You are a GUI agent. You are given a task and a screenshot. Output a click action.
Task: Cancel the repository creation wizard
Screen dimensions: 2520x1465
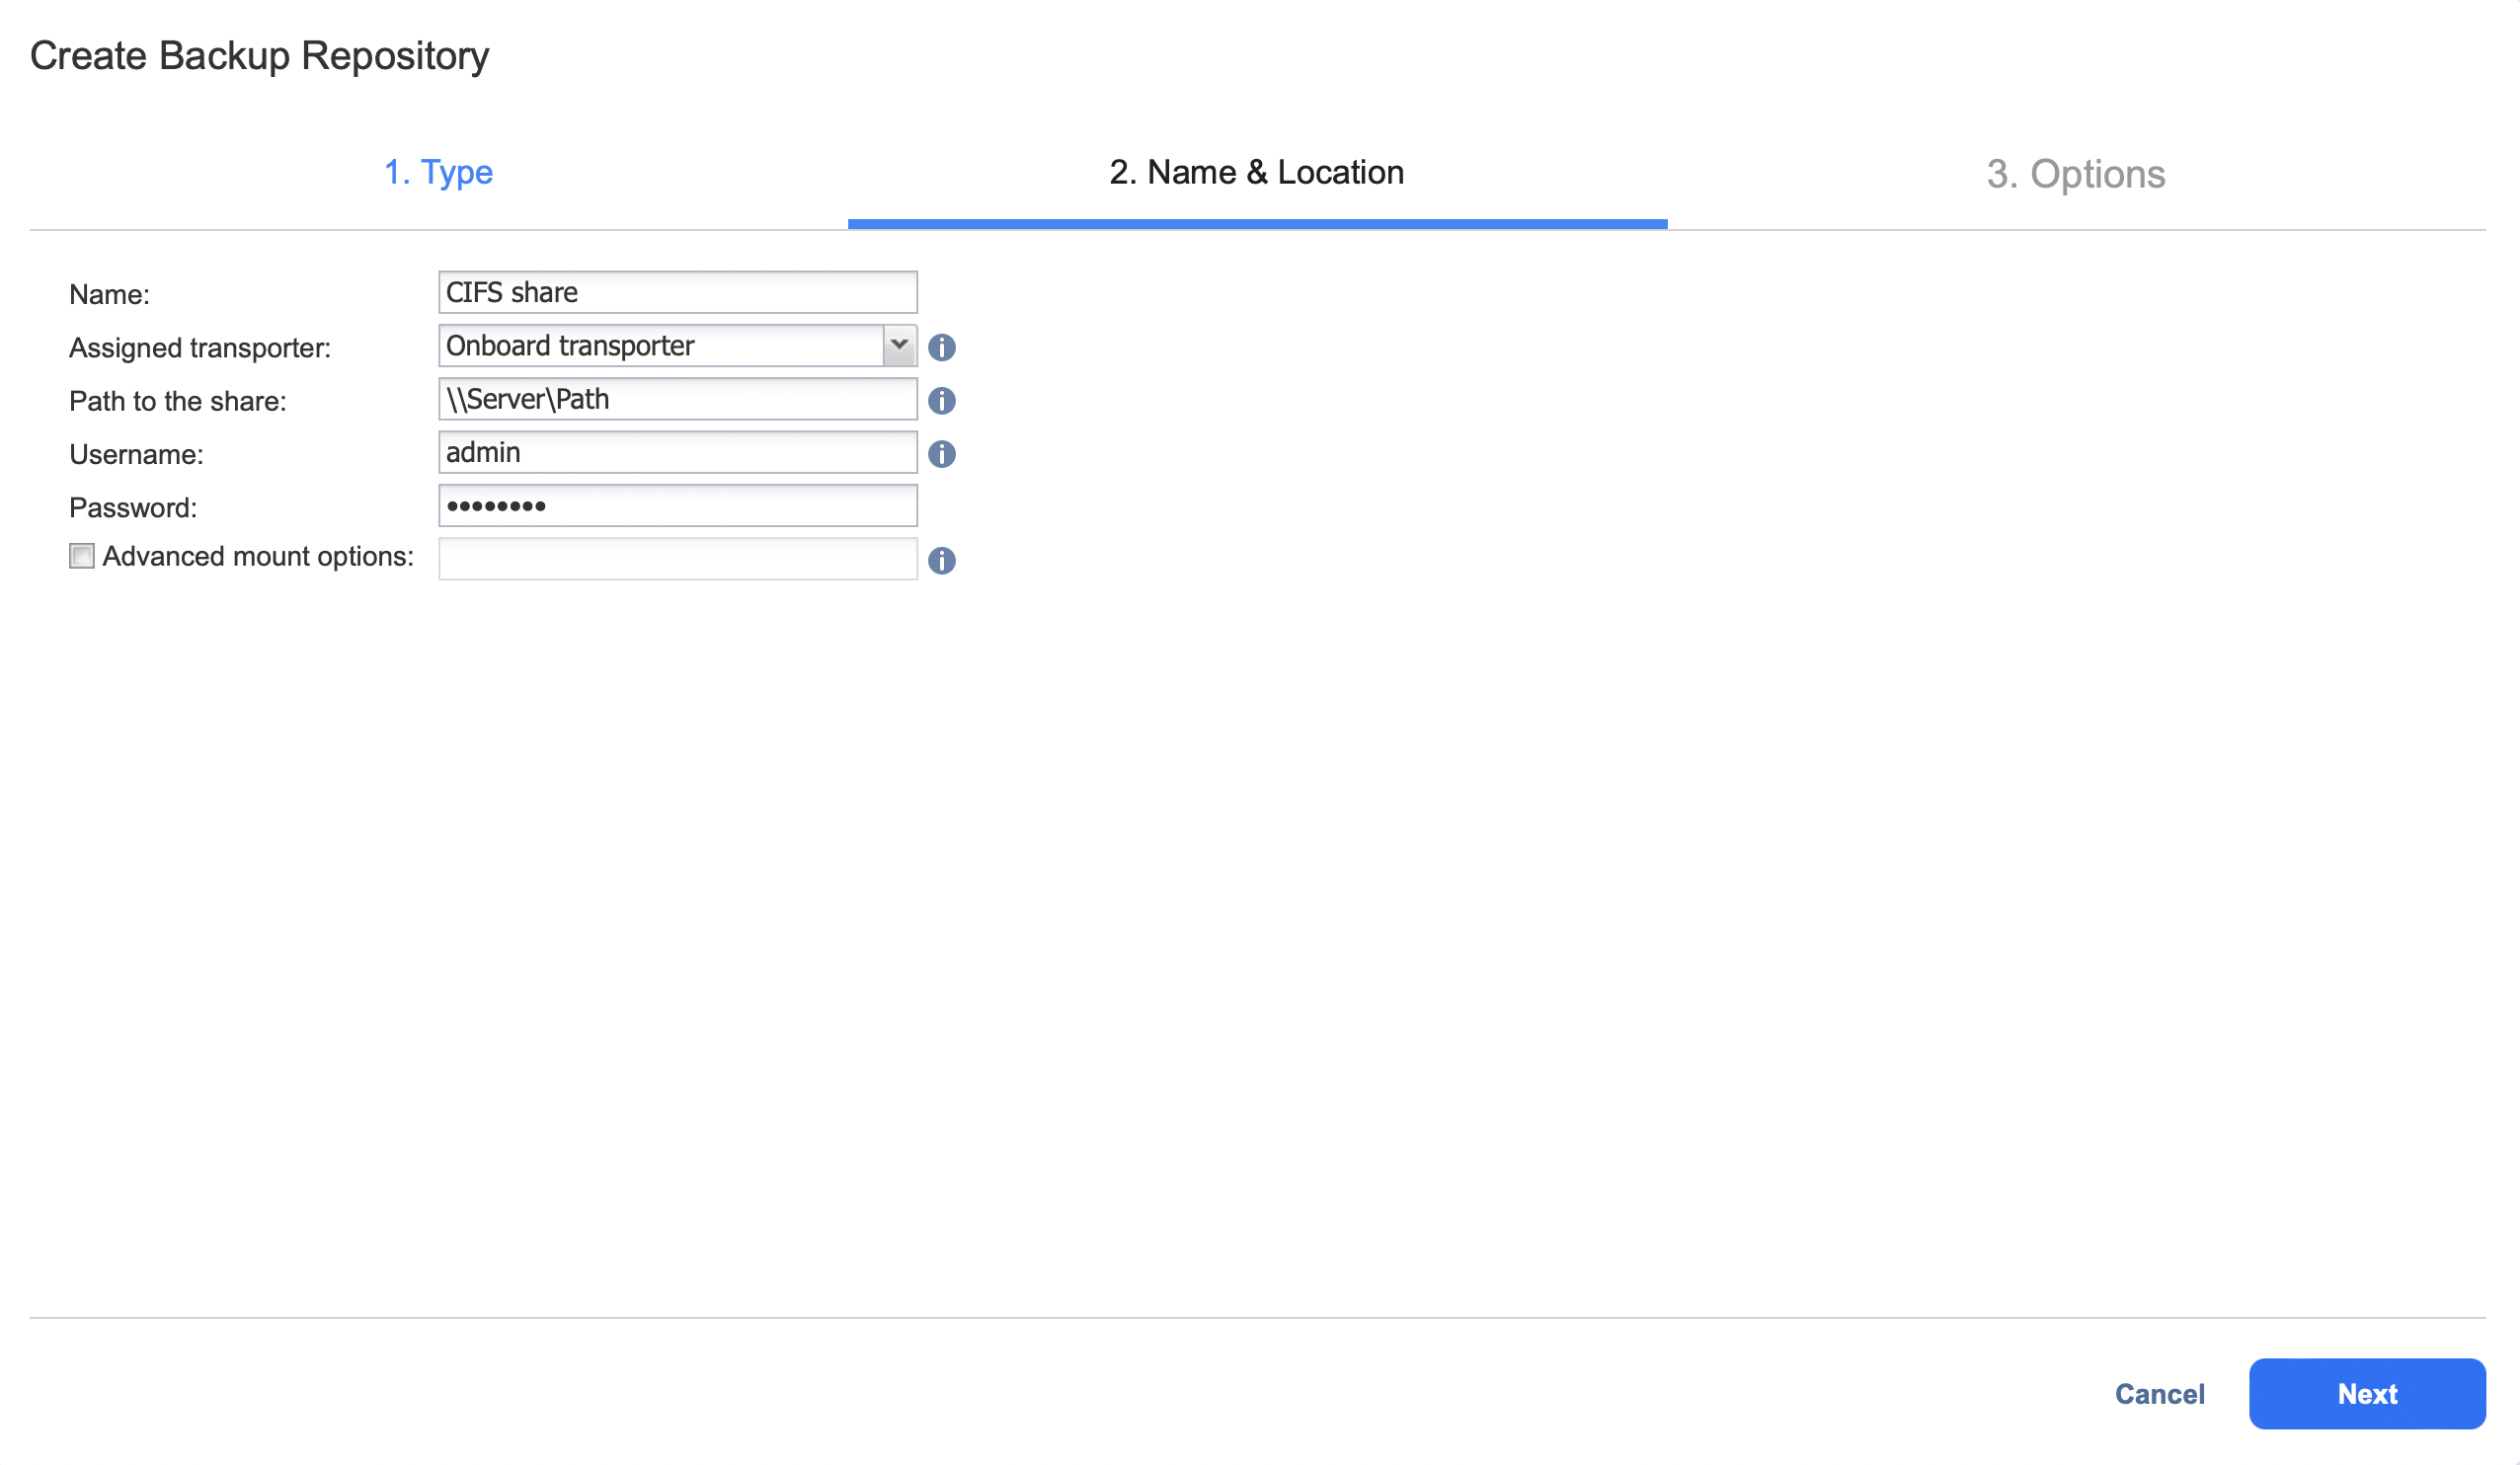(x=2159, y=1393)
